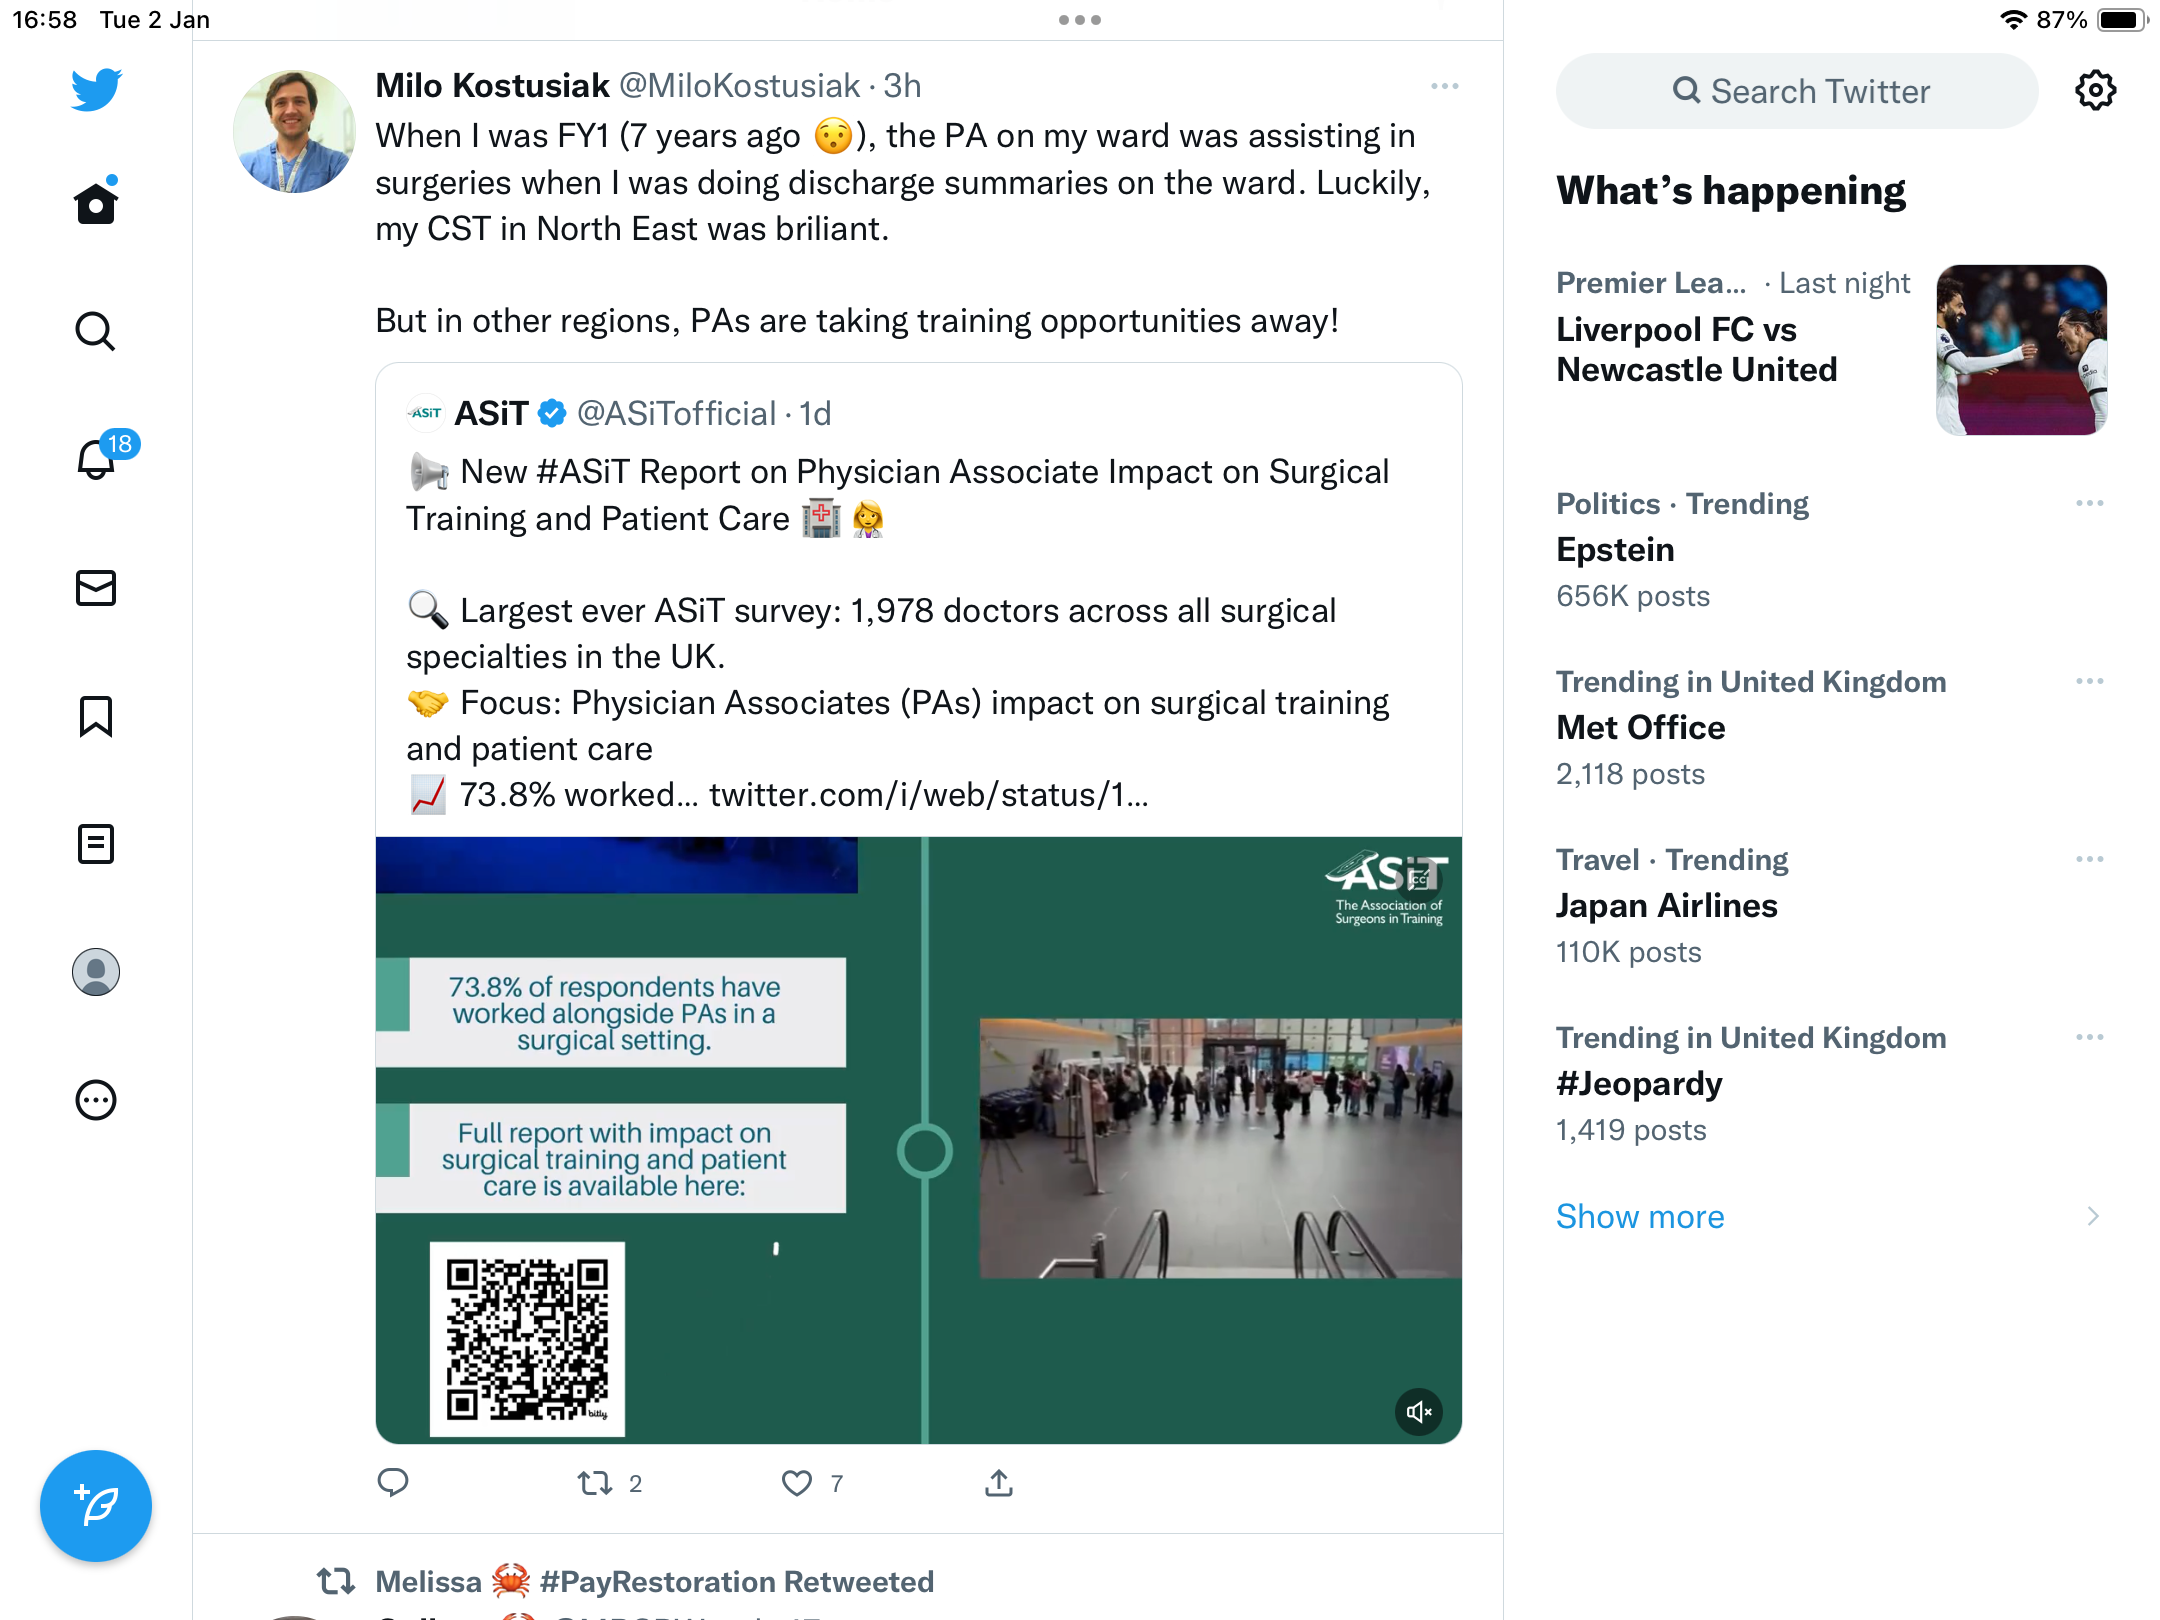Open the Liverpool FC vs Newcastle thumbnail
Viewport: 2160px width, 1620px height.
2021,350
